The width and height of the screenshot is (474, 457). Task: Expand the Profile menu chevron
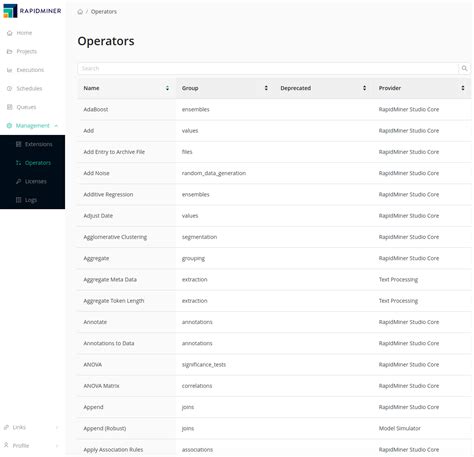pyautogui.click(x=57, y=446)
